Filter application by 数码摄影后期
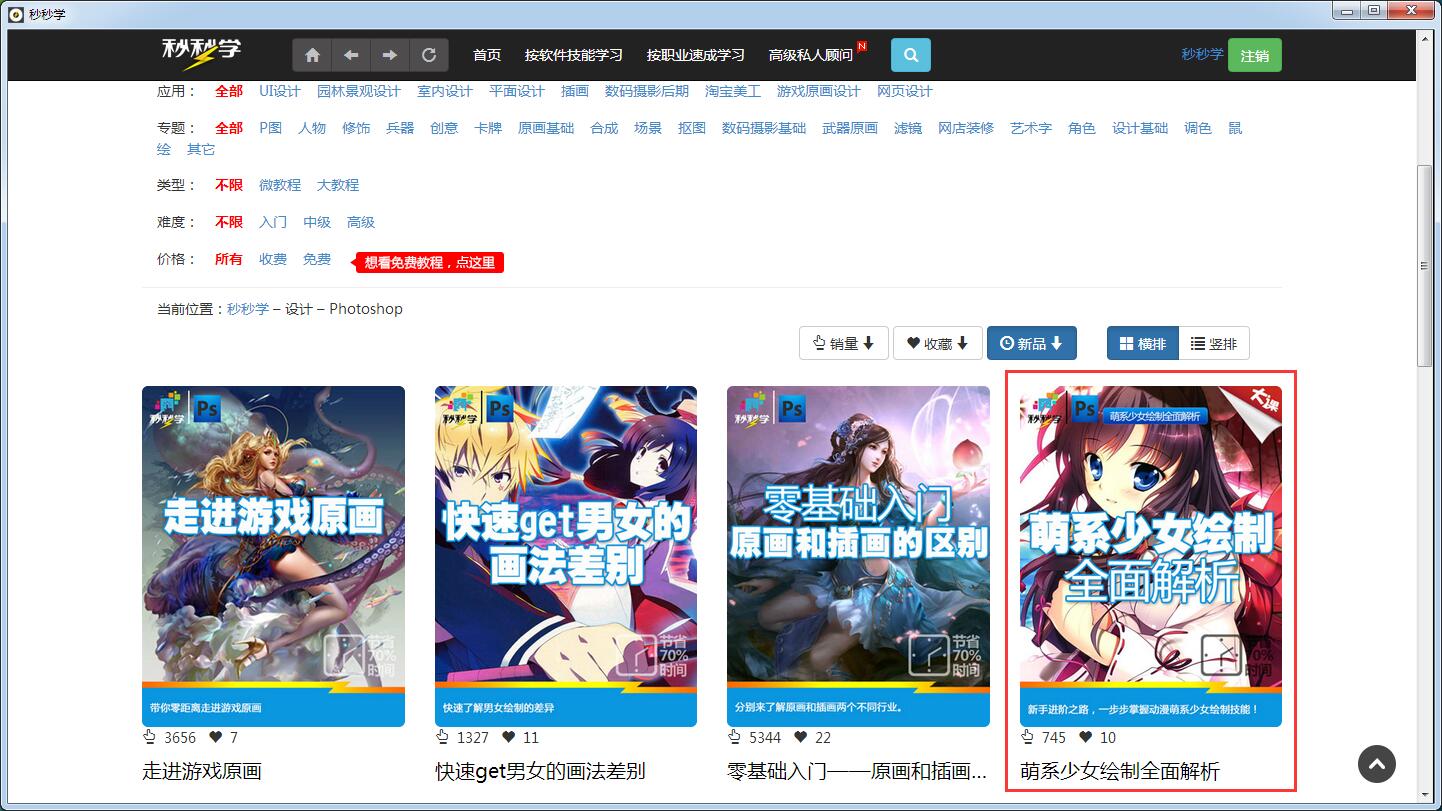Image resolution: width=1442 pixels, height=811 pixels. (x=647, y=91)
